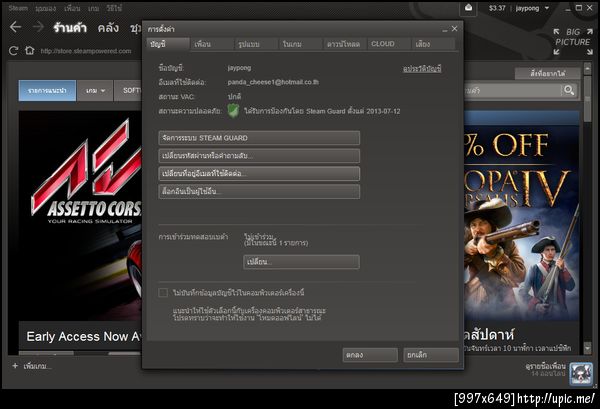The height and width of the screenshot is (409, 600).
Task: Switch to the CLOUD settings tab
Action: tap(389, 44)
